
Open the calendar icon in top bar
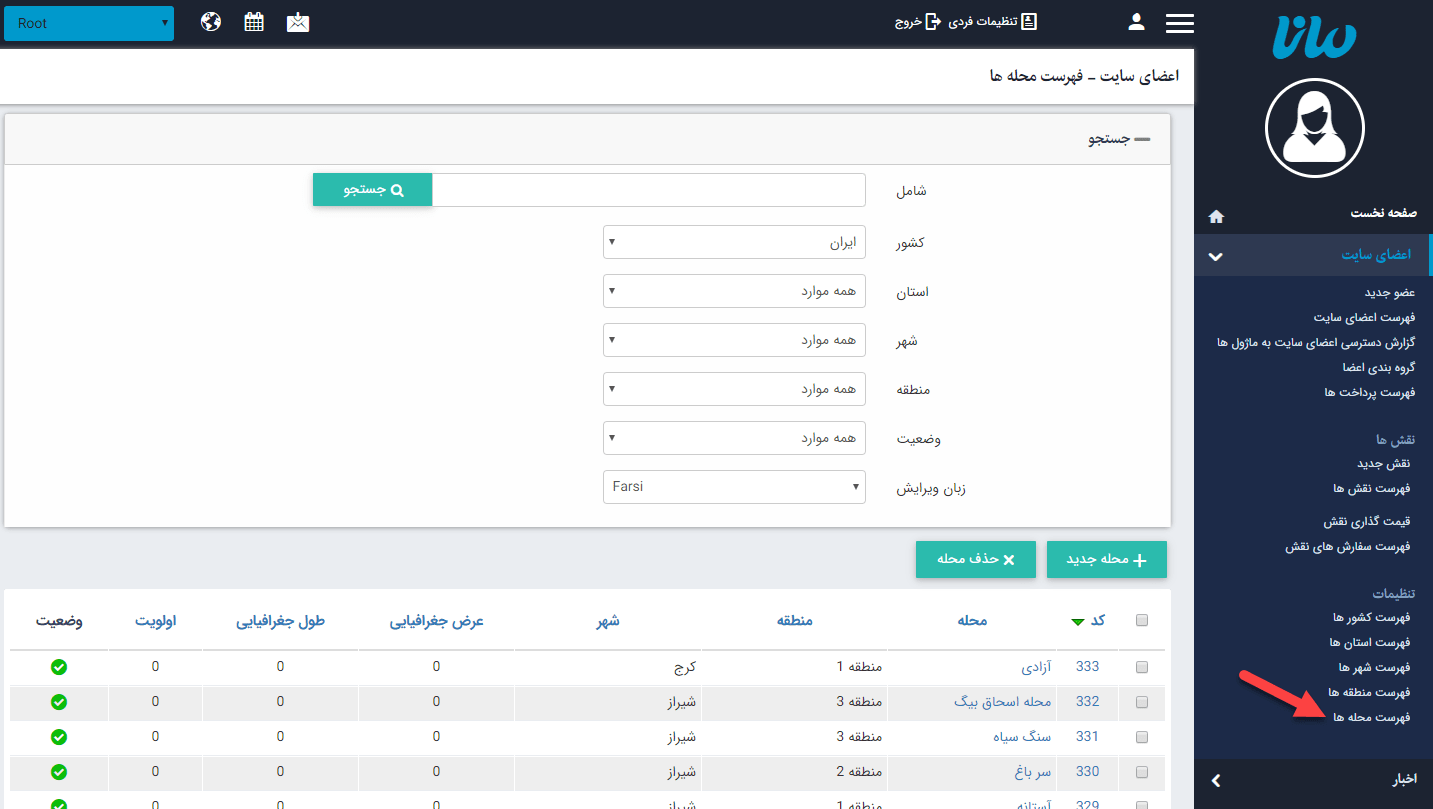(x=254, y=22)
